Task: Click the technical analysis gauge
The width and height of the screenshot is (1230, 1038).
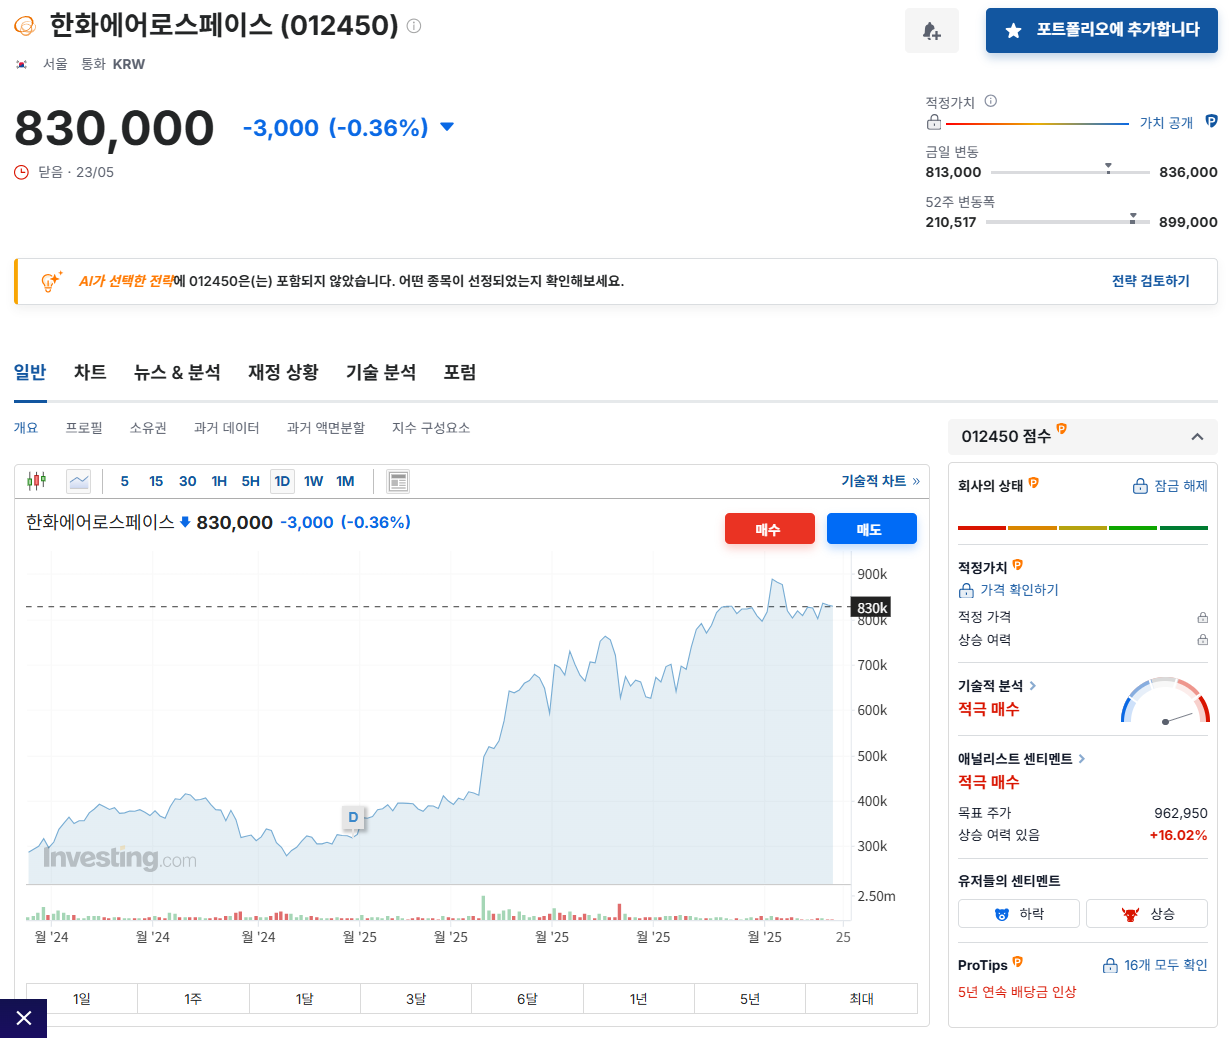Action: (x=1165, y=700)
